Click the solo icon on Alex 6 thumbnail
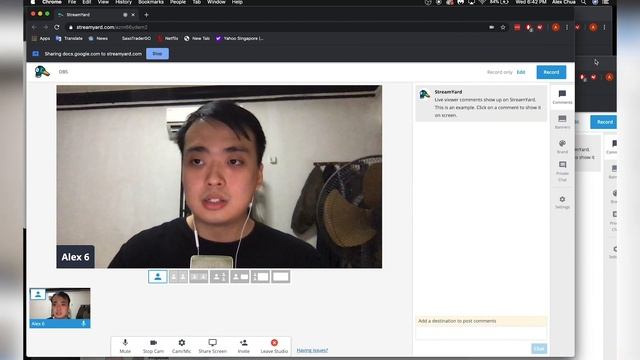The image size is (640, 360). click(38, 294)
